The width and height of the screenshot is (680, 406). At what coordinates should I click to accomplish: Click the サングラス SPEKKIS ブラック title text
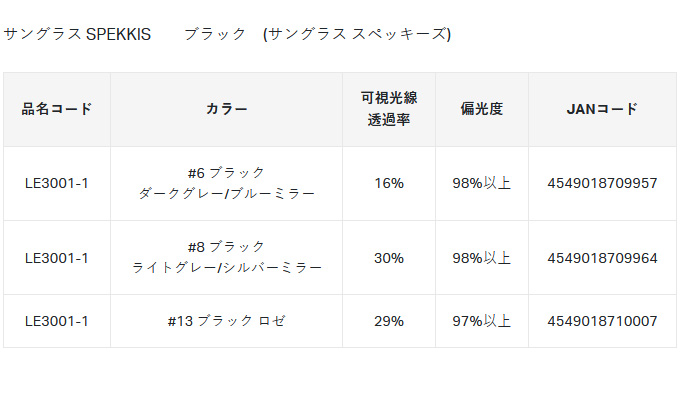point(227,34)
